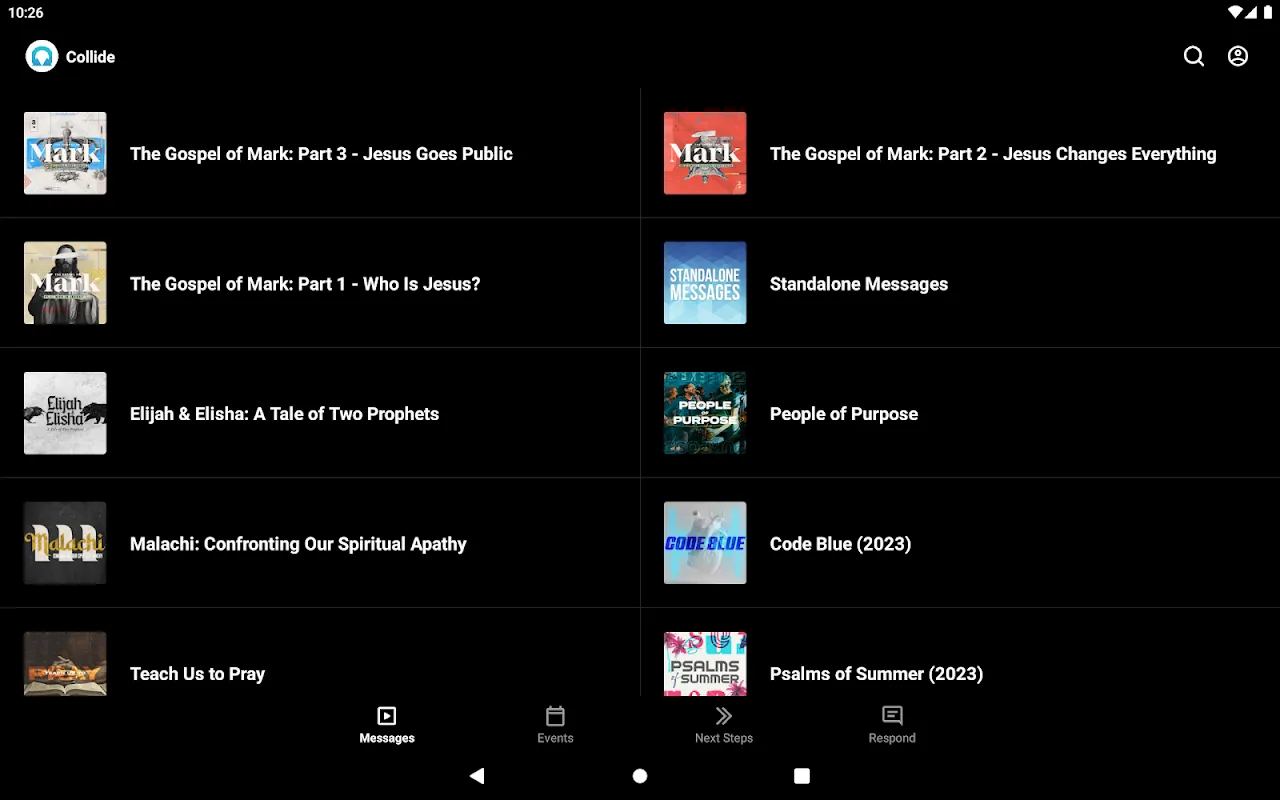Tap the Collide app logo

pyautogui.click(x=42, y=56)
